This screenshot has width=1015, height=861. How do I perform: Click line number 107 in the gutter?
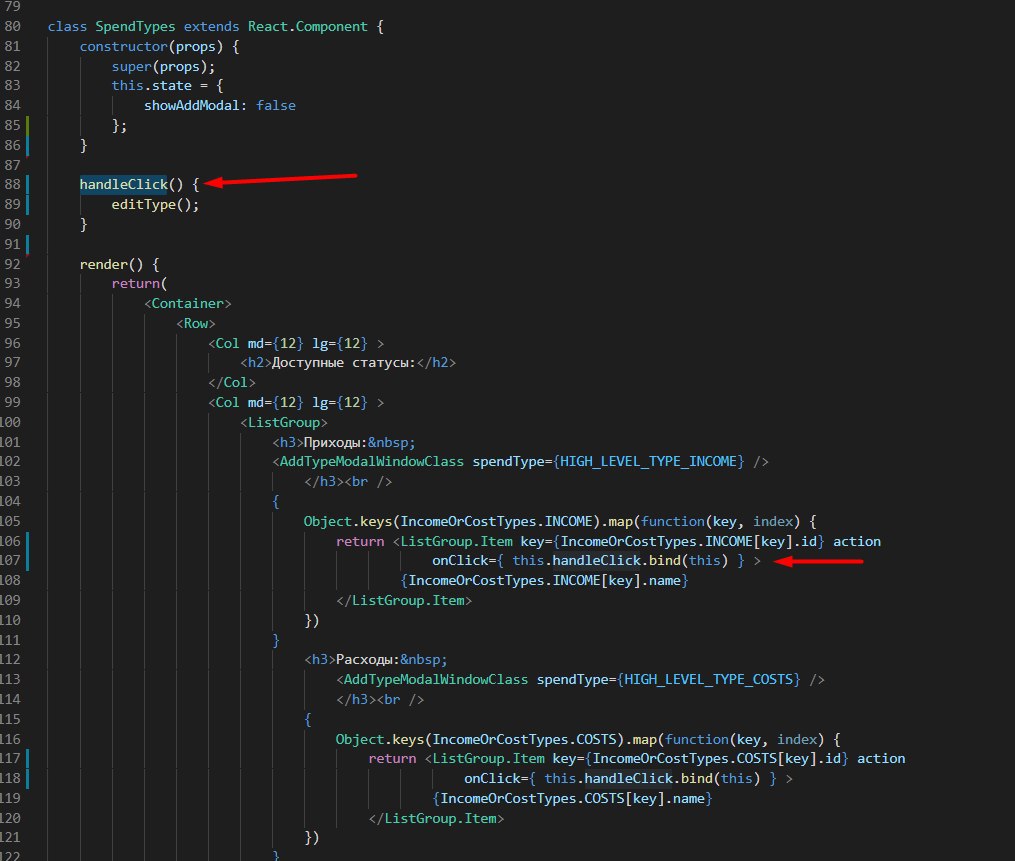pos(10,561)
